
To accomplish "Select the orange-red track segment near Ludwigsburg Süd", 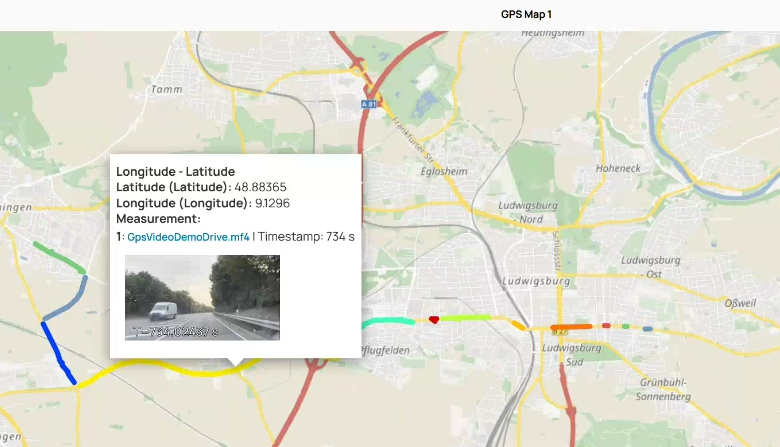I will pyautogui.click(x=571, y=327).
